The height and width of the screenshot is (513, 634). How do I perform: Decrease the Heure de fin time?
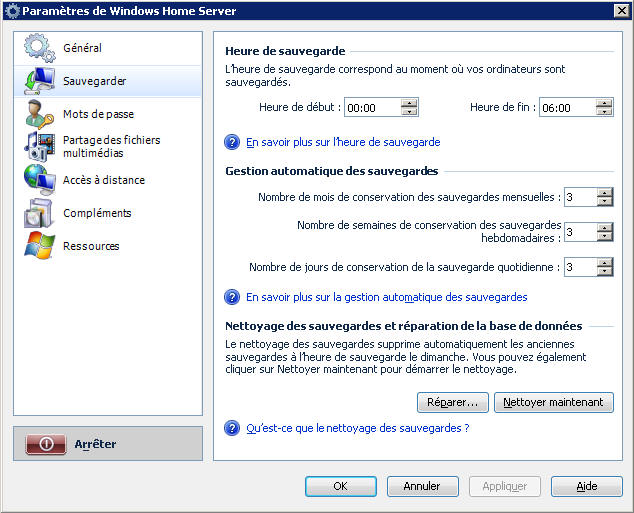pos(604,112)
